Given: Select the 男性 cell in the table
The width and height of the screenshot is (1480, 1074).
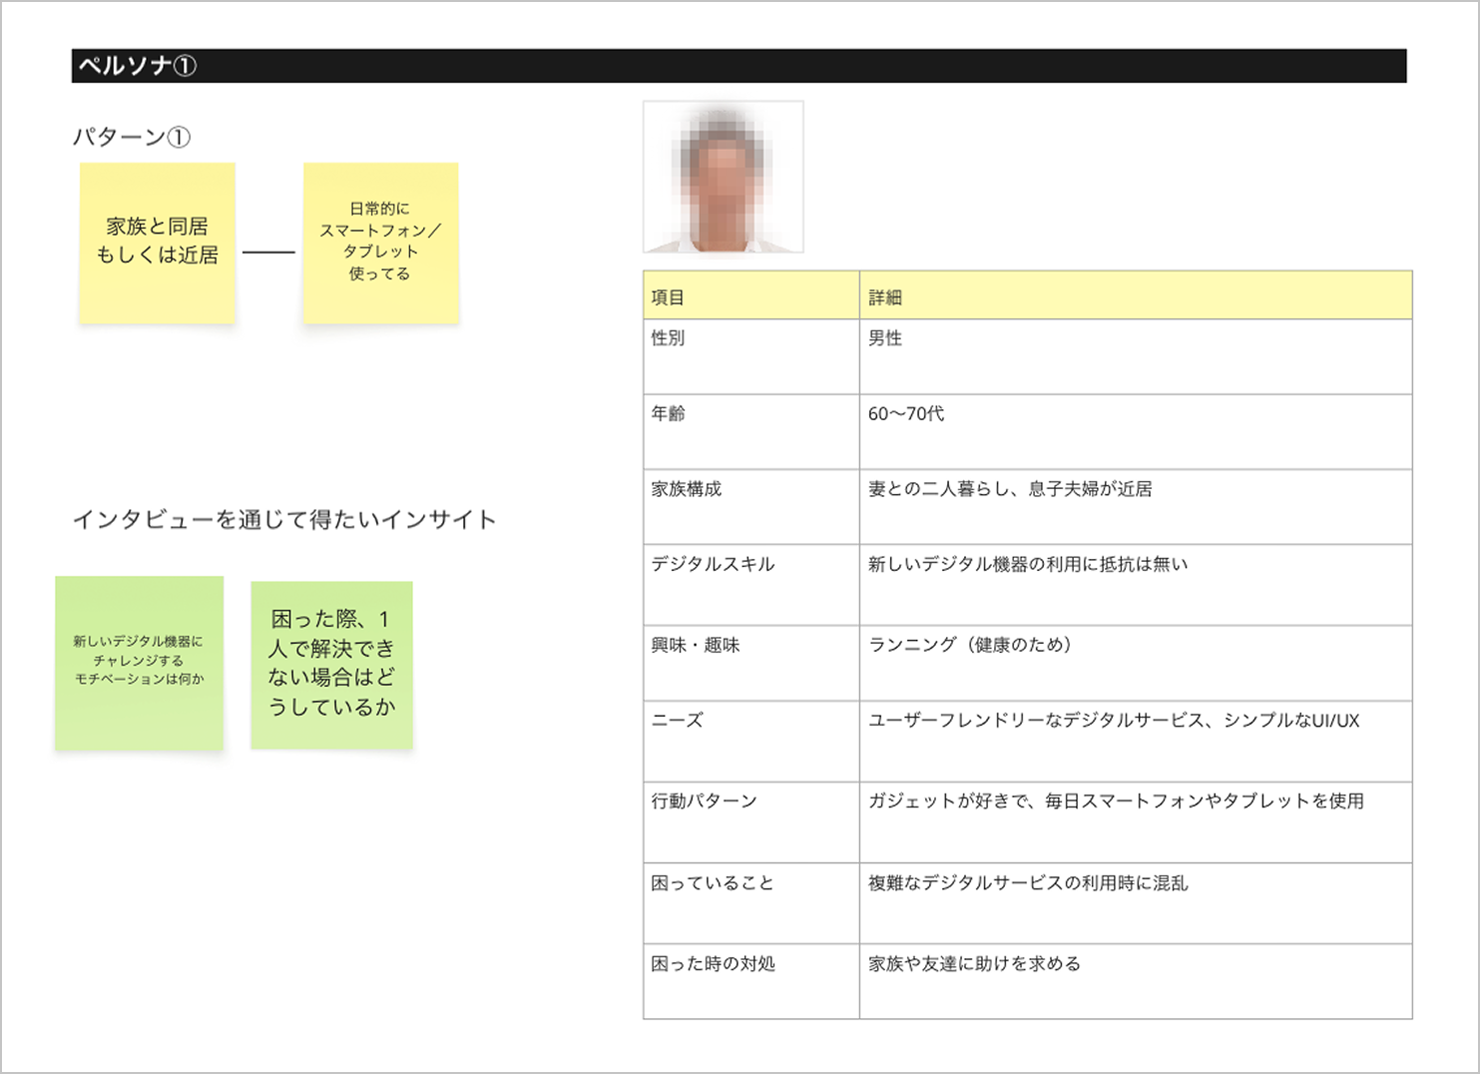Looking at the screenshot, I should click(1135, 356).
